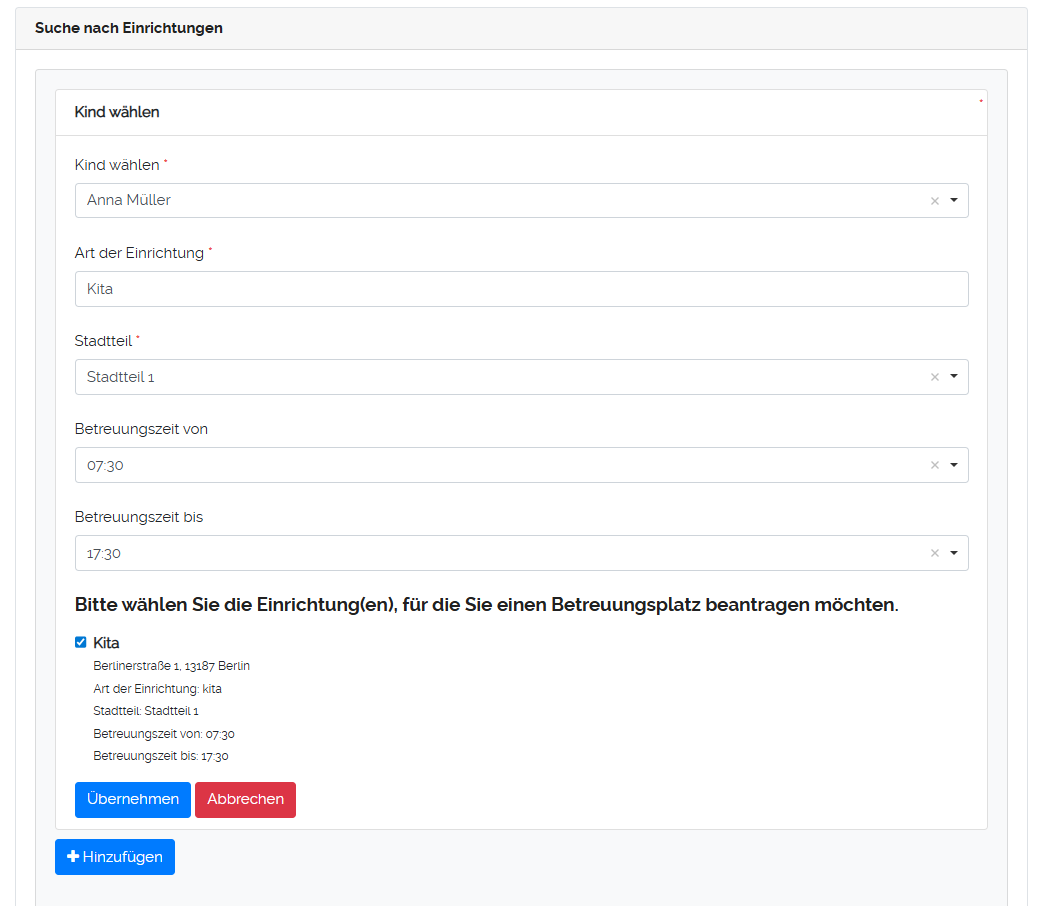Click the 07:30 value in Betreuungszeit von
This screenshot has width=1041, height=906.
pos(105,465)
